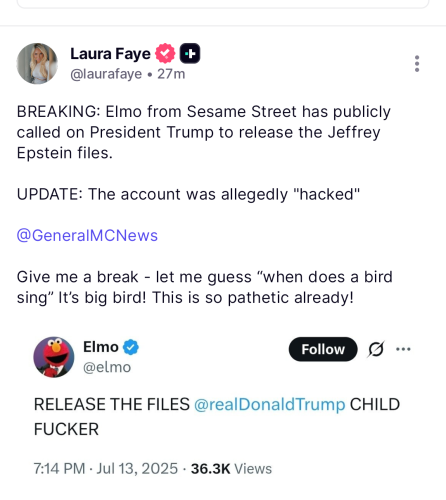Viewport: 446px width, 500px height.
Task: Click the black plus badge next to Laura Faye
Action: click(x=190, y=53)
